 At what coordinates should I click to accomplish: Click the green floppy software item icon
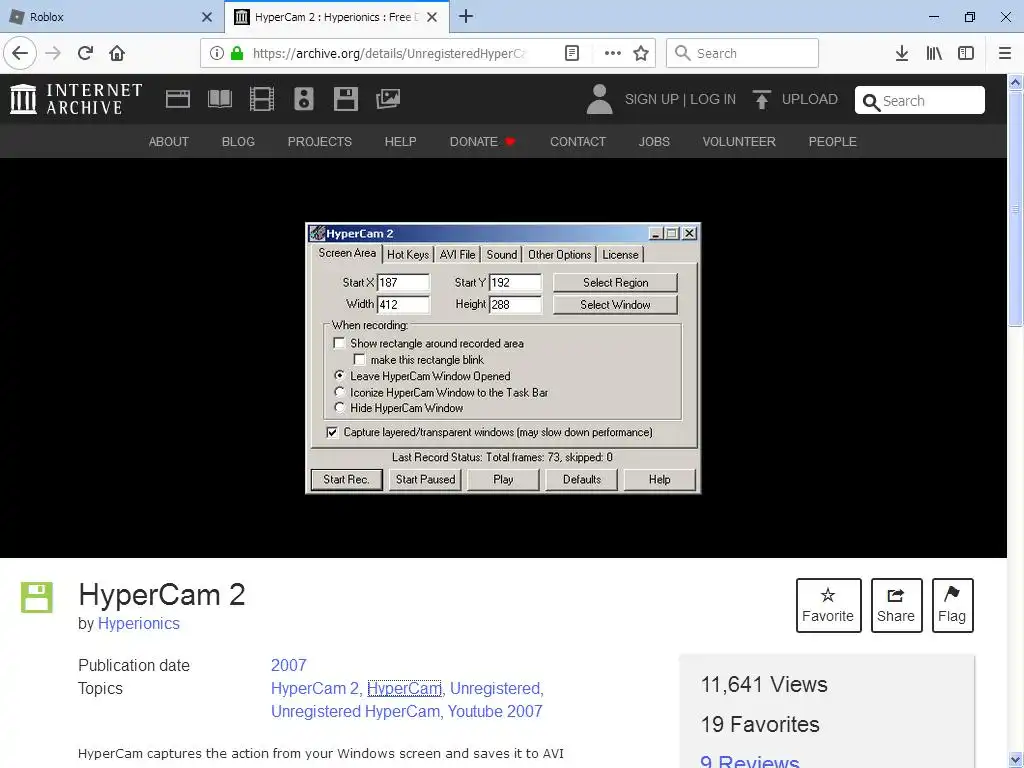(x=37, y=597)
